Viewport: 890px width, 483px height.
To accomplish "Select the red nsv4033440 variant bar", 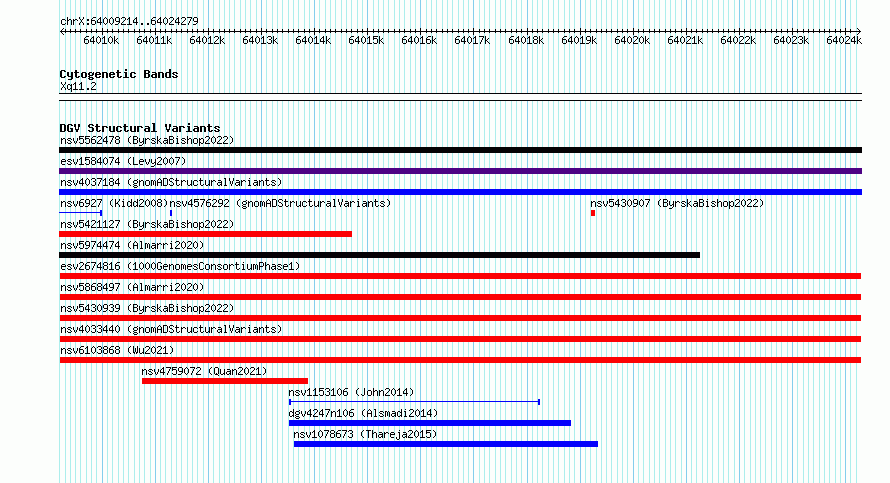I will 460,339.
